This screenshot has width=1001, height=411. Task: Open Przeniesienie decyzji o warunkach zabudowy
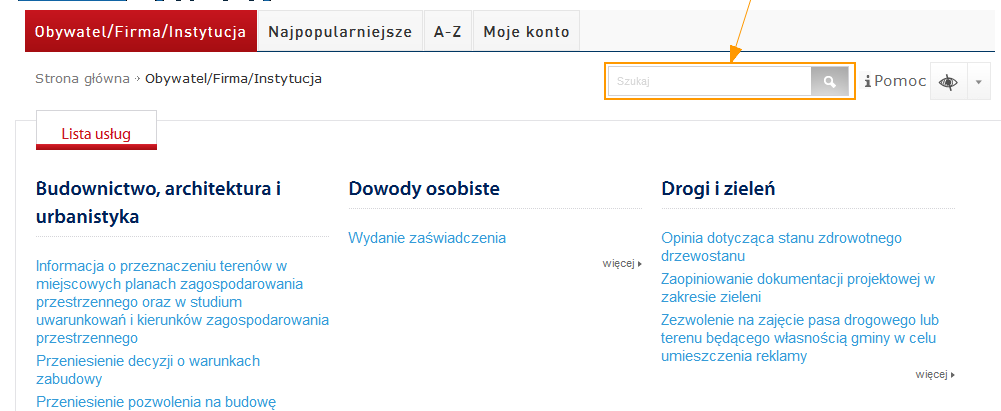tap(147, 370)
